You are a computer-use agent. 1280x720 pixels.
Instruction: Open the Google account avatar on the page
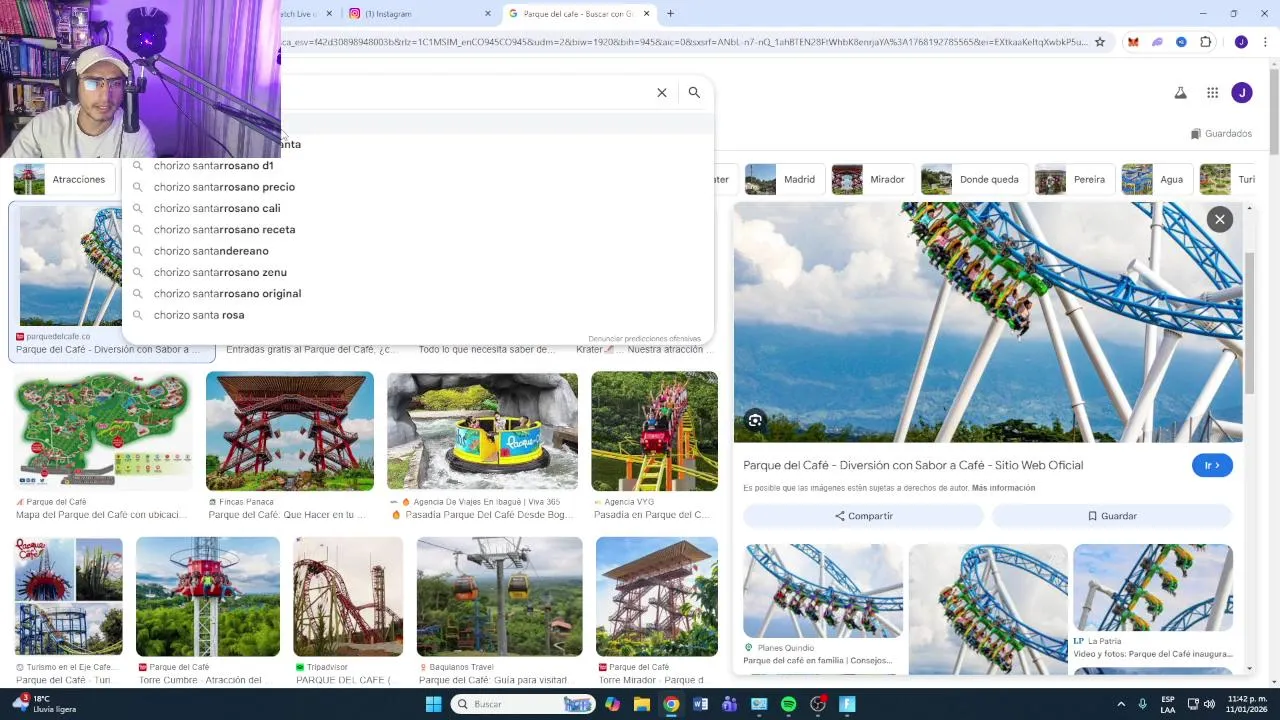[x=1242, y=93]
